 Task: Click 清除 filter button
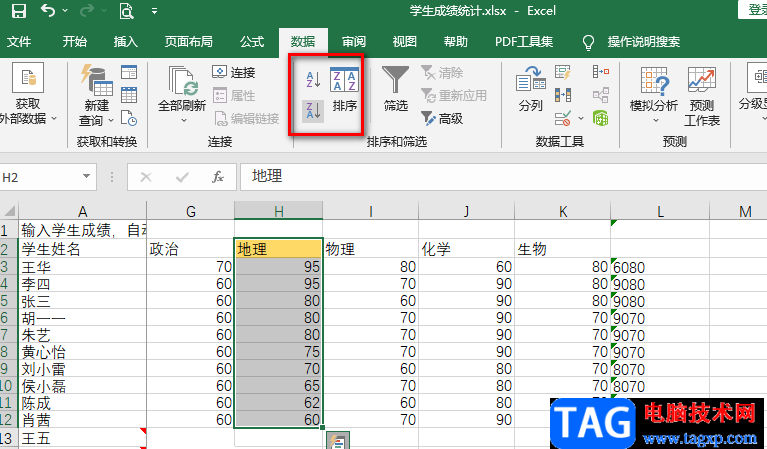tap(442, 73)
